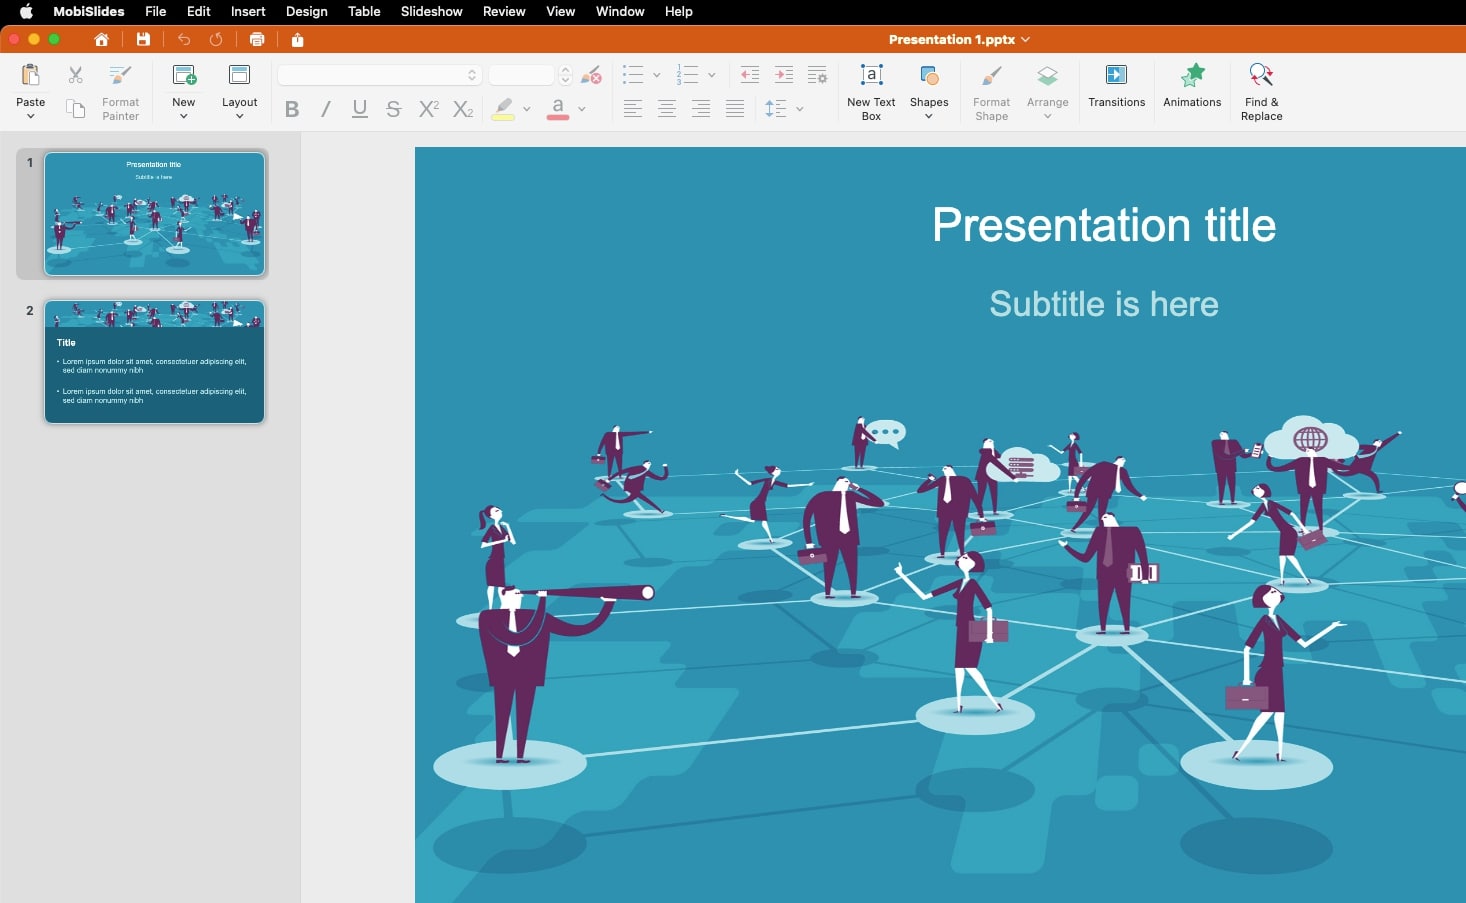The height and width of the screenshot is (903, 1466).
Task: Insert a New Text Box
Action: (871, 92)
